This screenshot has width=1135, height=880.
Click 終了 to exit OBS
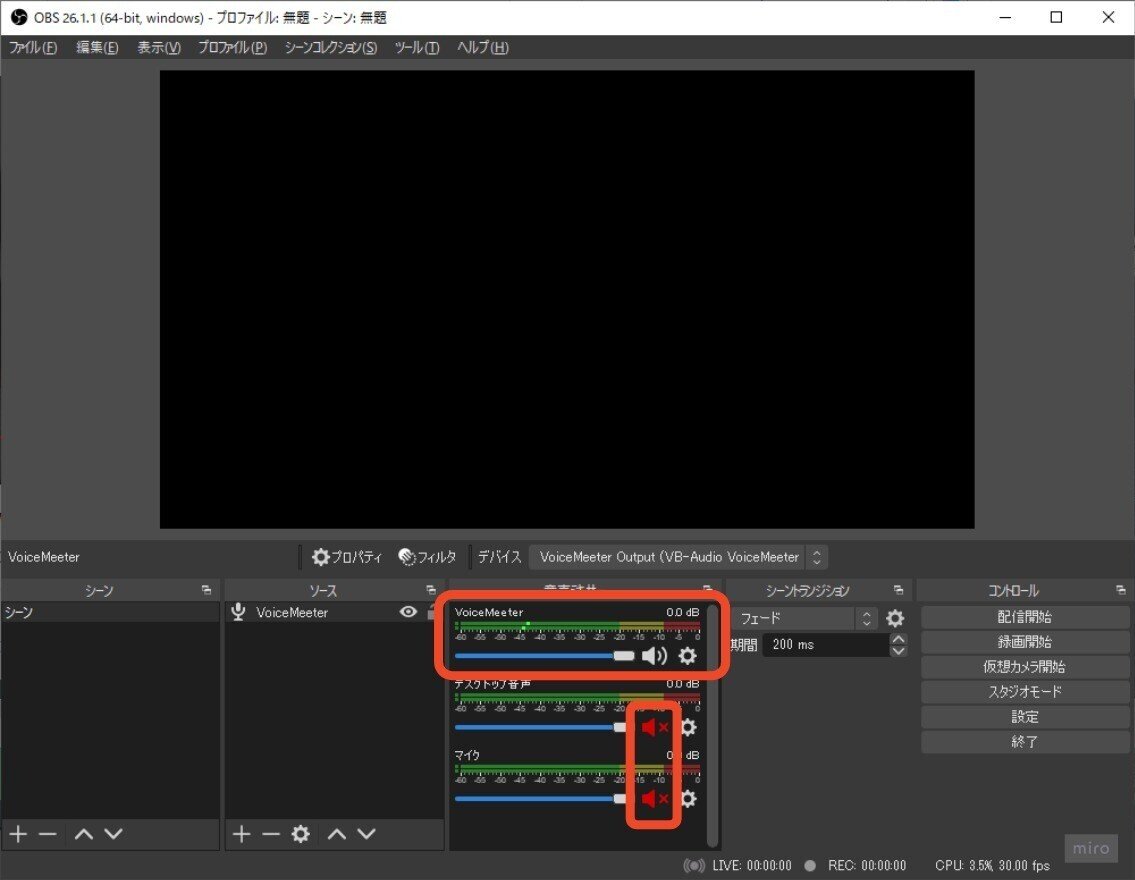[1024, 742]
